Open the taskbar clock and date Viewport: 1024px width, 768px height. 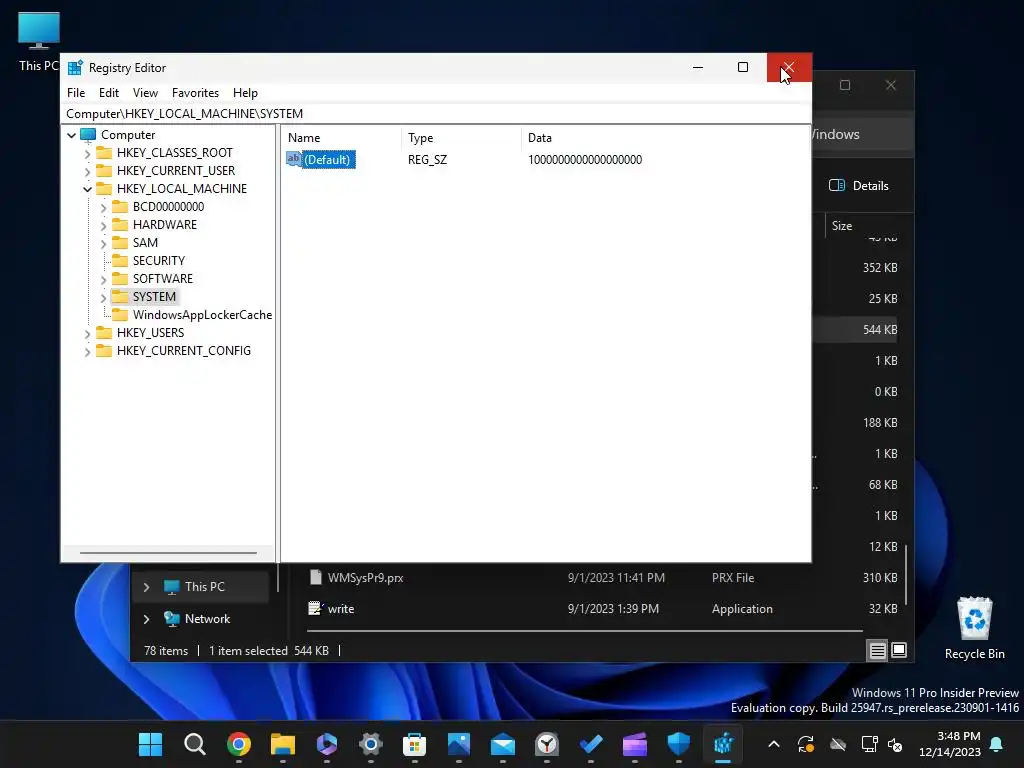(x=950, y=744)
